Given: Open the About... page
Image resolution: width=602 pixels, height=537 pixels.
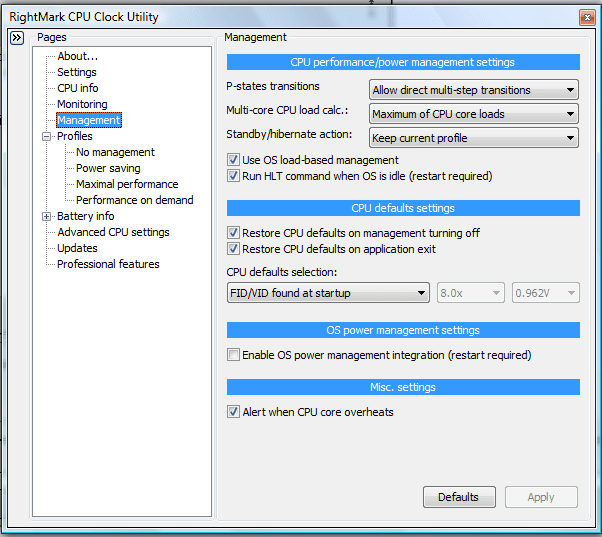Looking at the screenshot, I should pos(78,56).
